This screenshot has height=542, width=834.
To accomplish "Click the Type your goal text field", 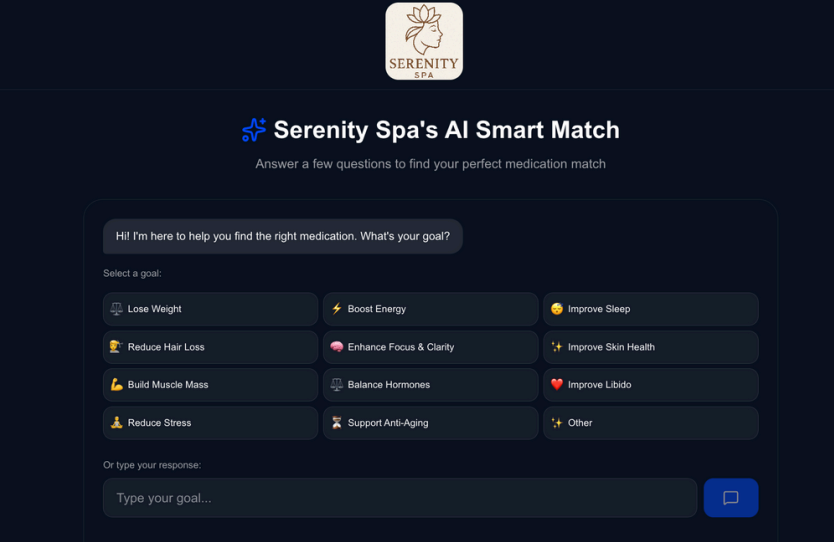I will pos(399,498).
